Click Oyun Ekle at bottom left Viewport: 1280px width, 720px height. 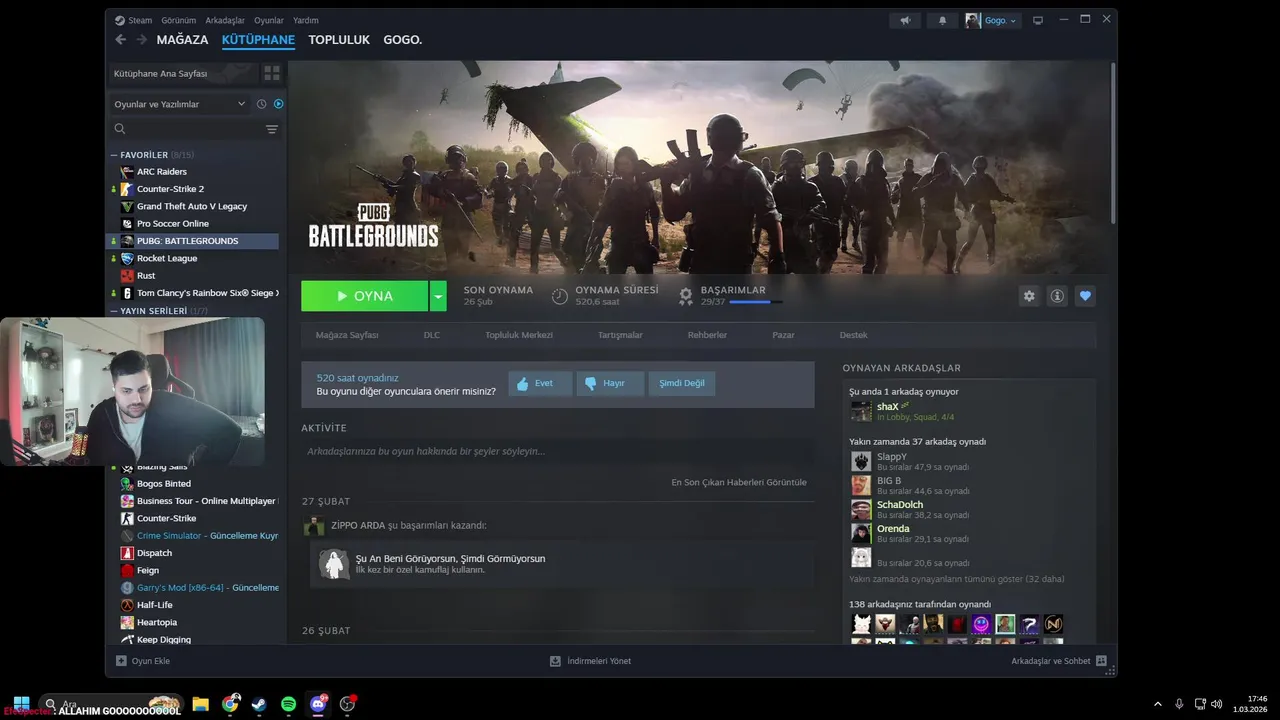point(143,661)
